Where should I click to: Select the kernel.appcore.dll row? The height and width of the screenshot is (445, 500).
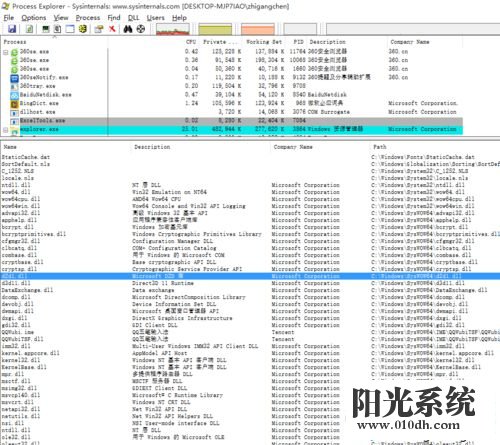[x=250, y=353]
